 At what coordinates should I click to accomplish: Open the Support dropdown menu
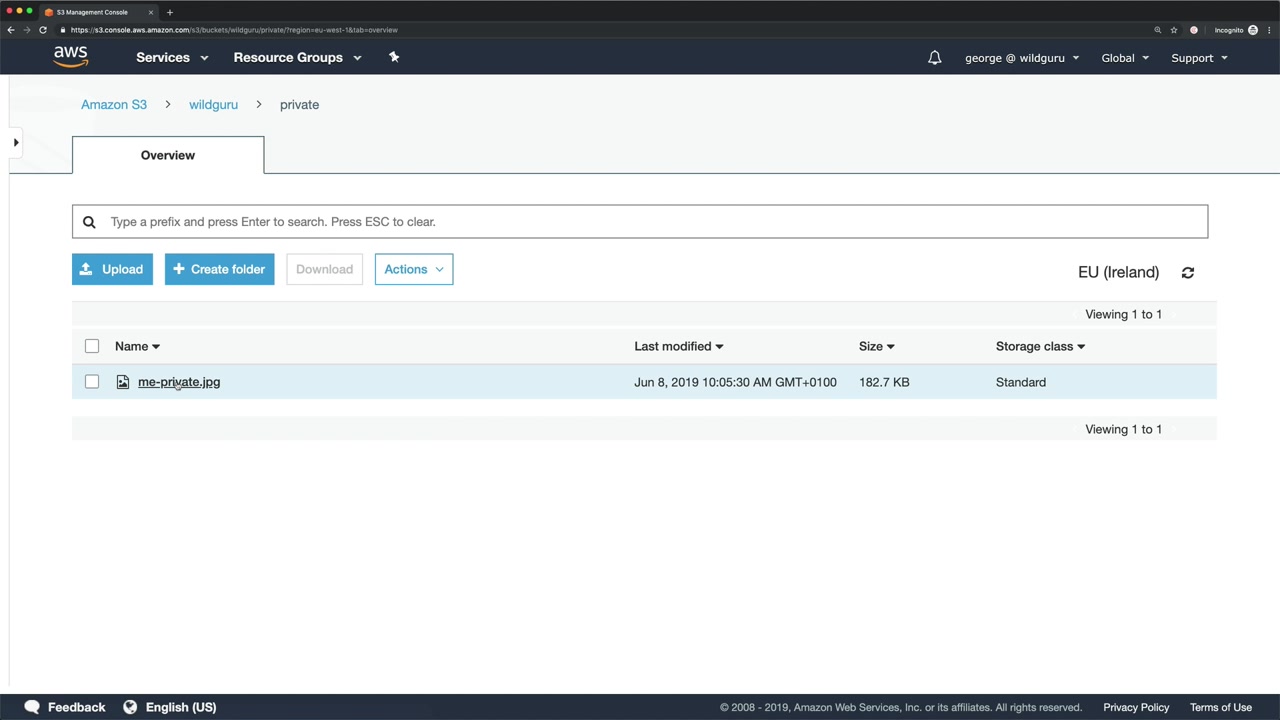(1199, 58)
